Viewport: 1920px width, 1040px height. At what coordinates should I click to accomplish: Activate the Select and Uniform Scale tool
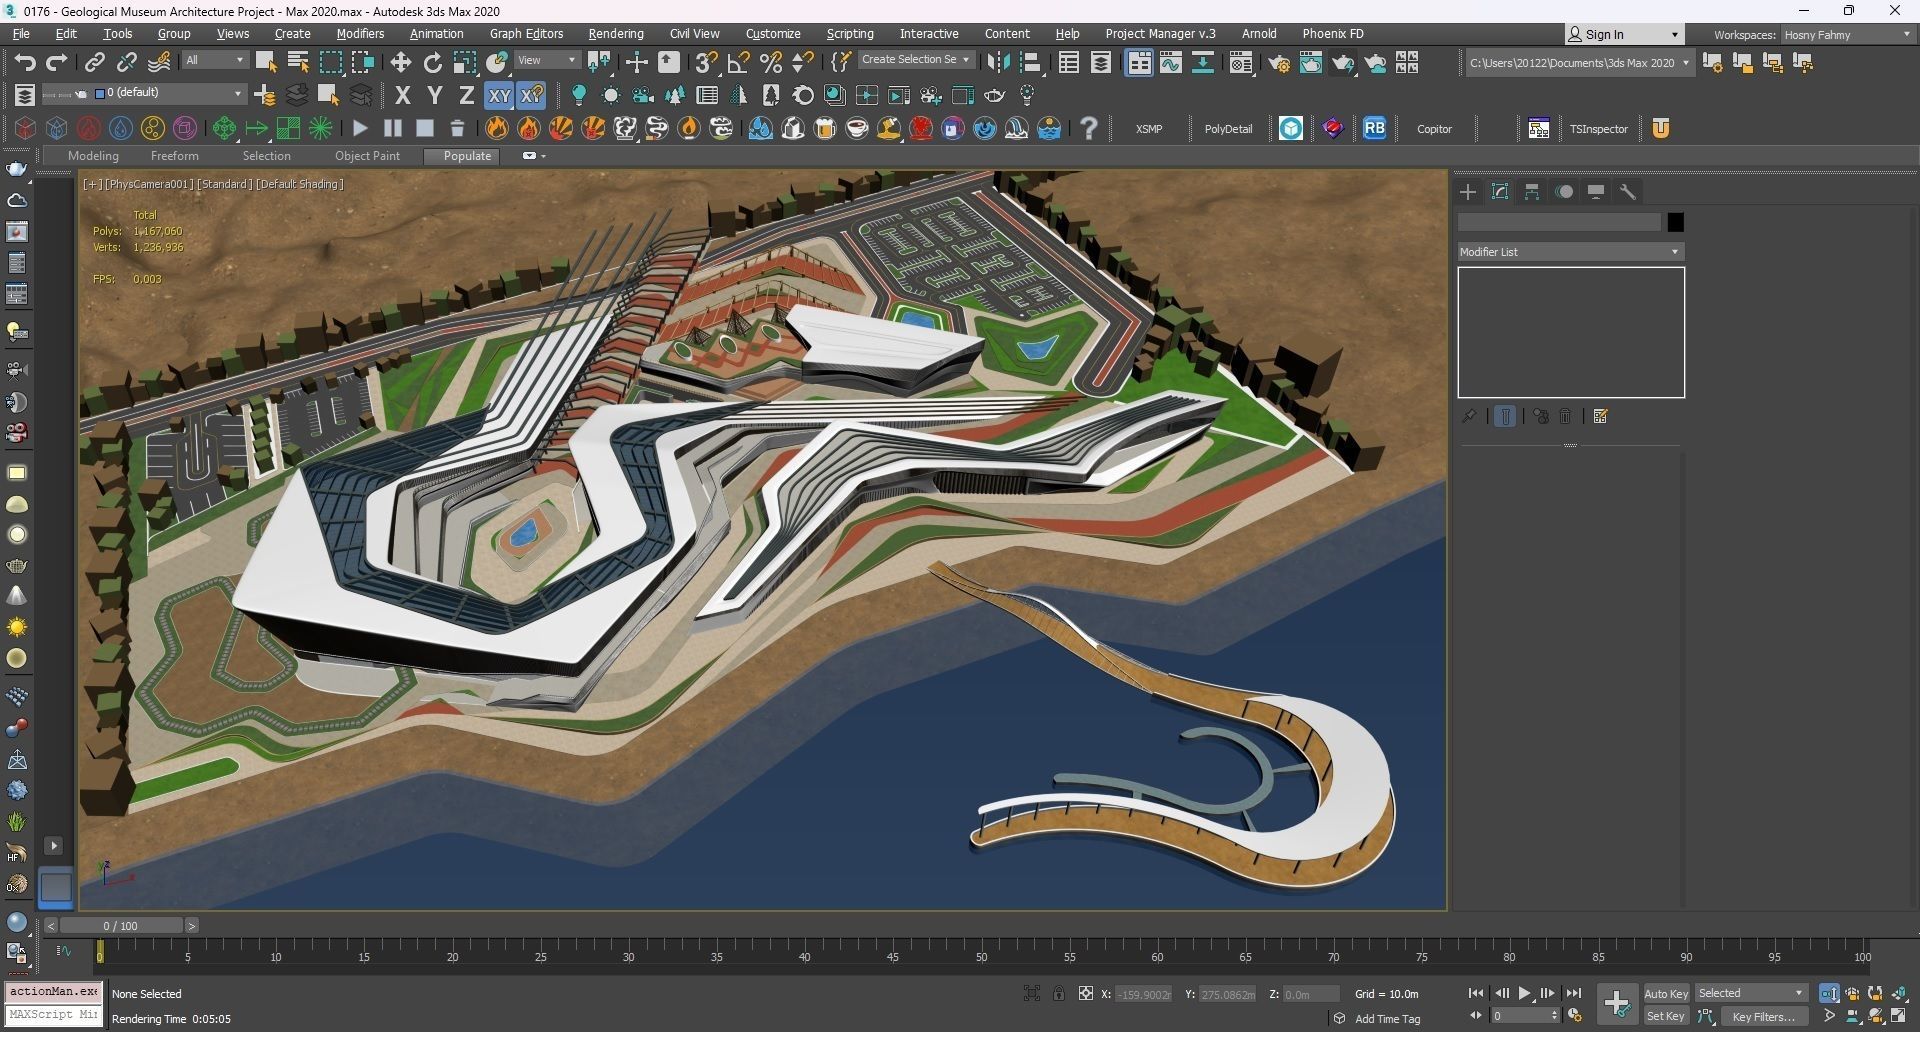pyautogui.click(x=465, y=63)
